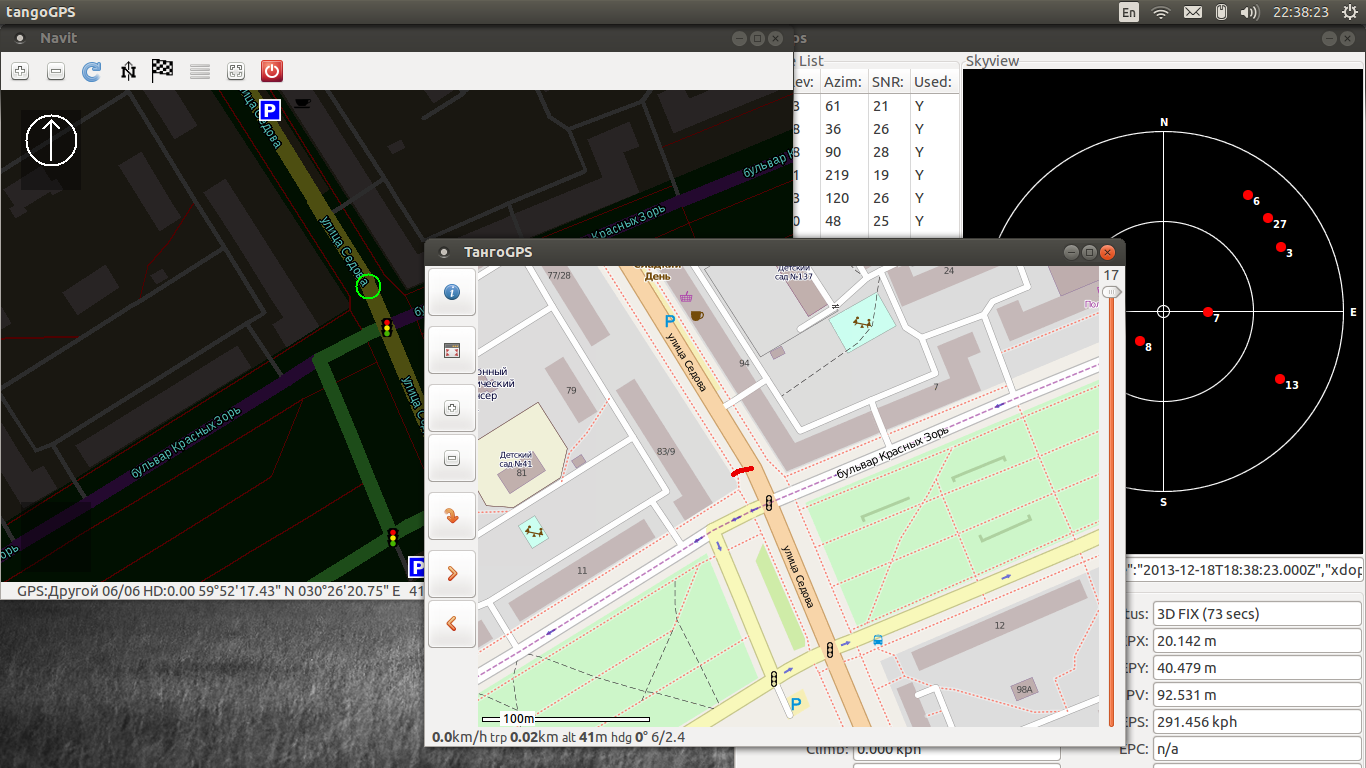
Task: Toggle TangoGPS fullscreen map button
Action: [x=451, y=351]
